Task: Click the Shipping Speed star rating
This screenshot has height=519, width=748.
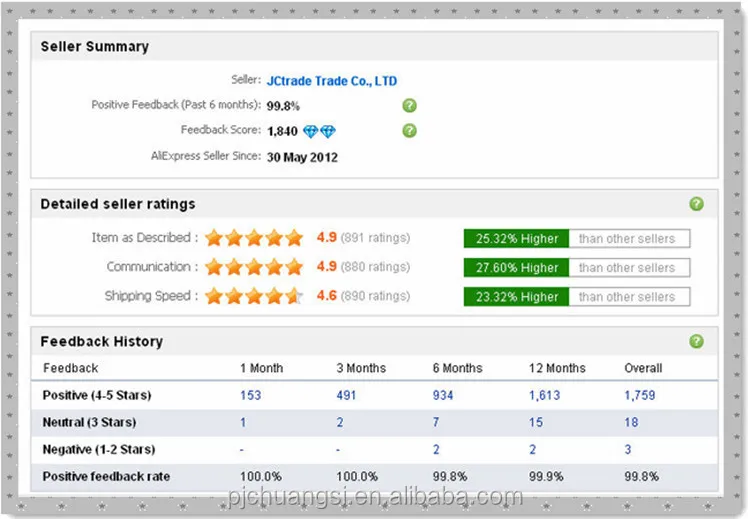Action: tap(254, 296)
